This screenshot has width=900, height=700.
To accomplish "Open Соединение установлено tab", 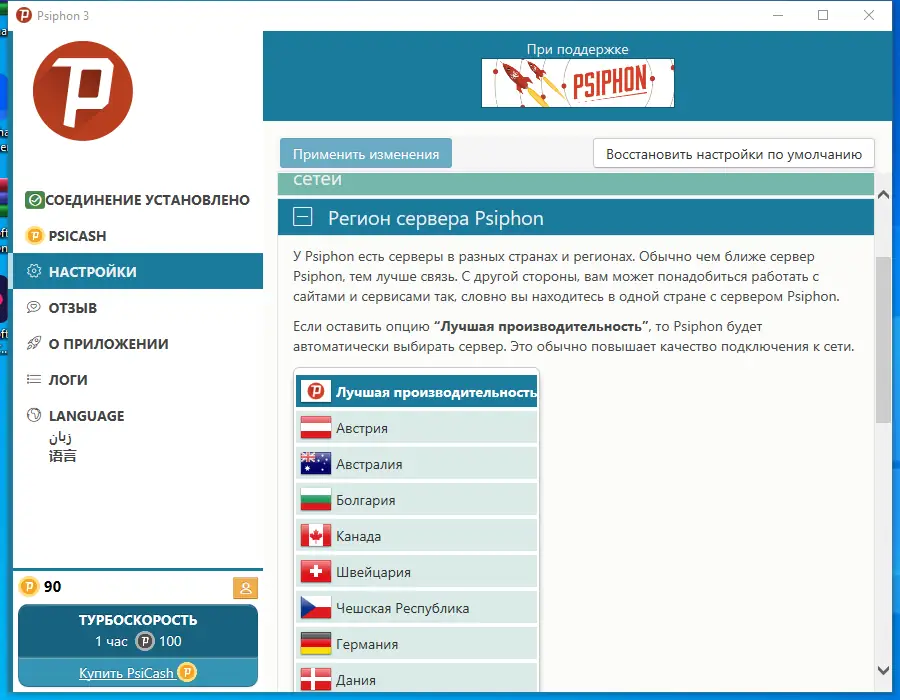I will [x=138, y=200].
